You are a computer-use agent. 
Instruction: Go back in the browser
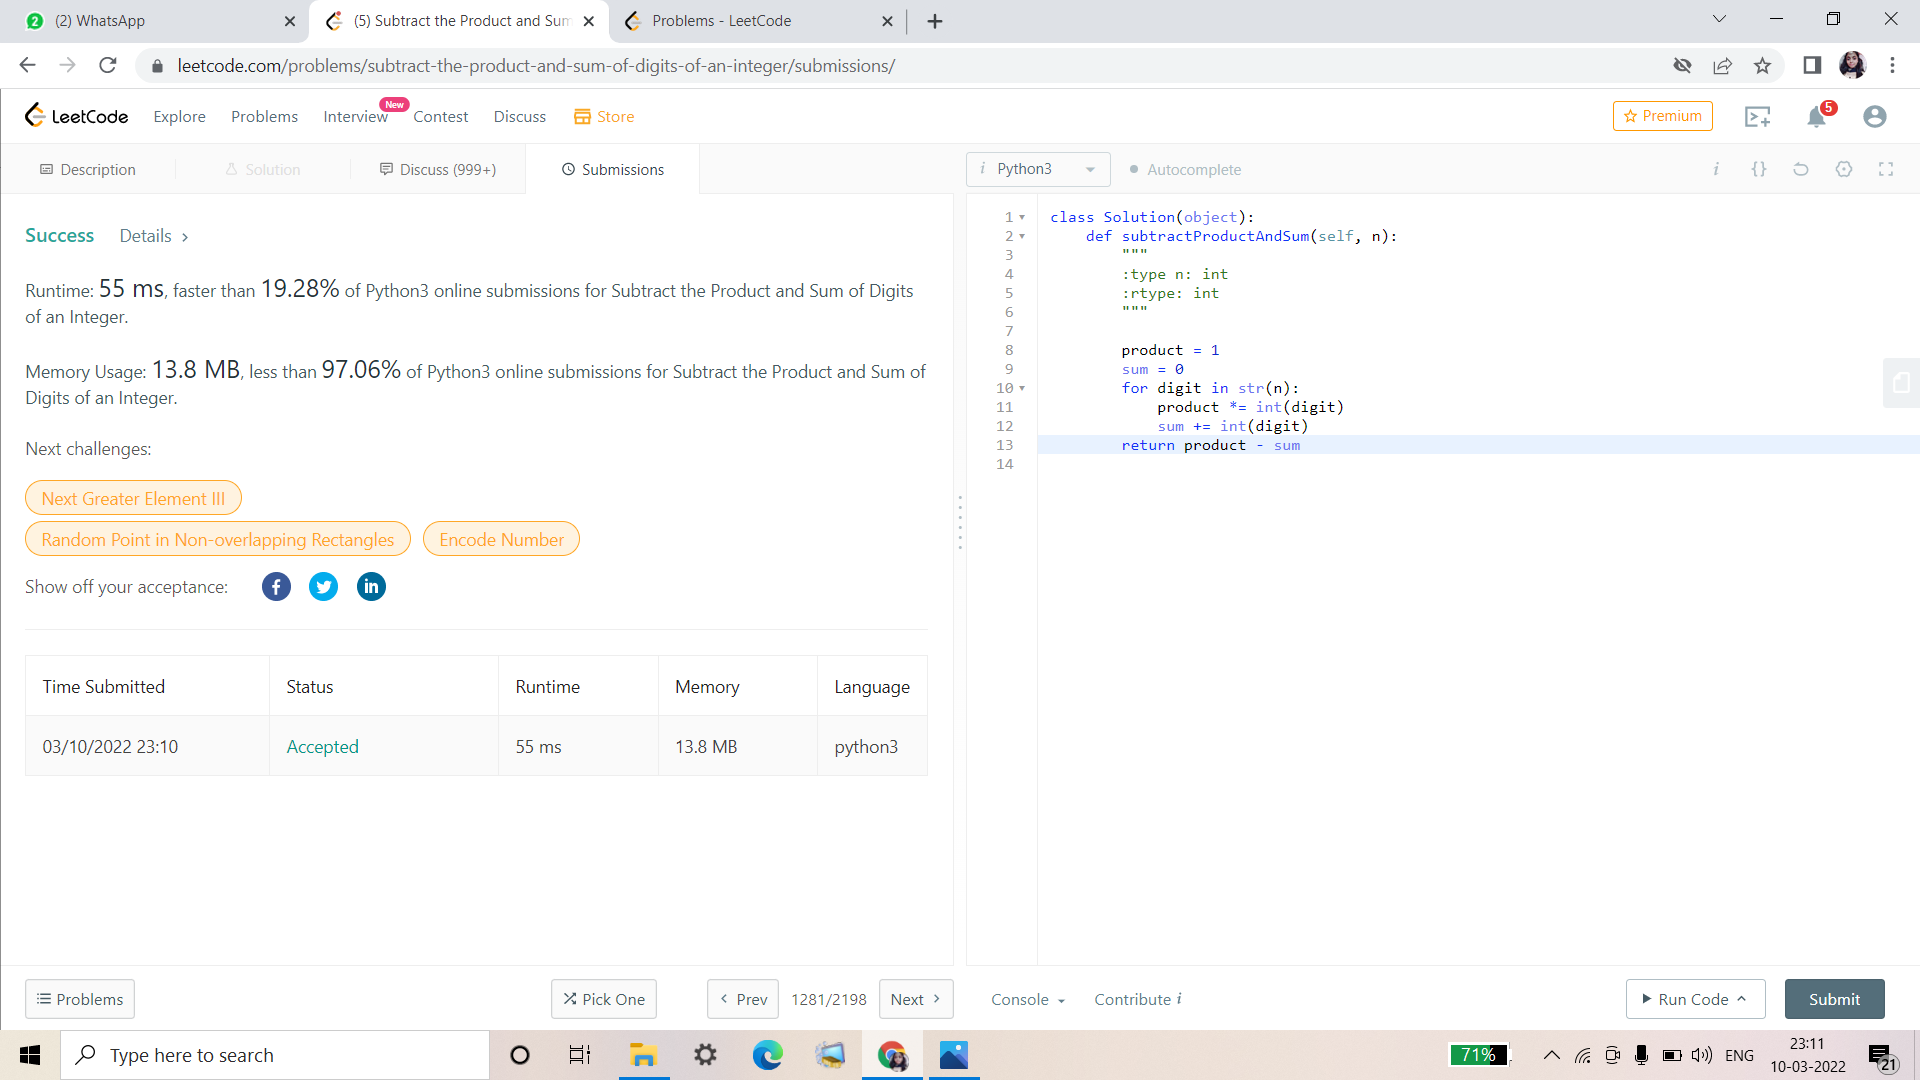point(27,66)
